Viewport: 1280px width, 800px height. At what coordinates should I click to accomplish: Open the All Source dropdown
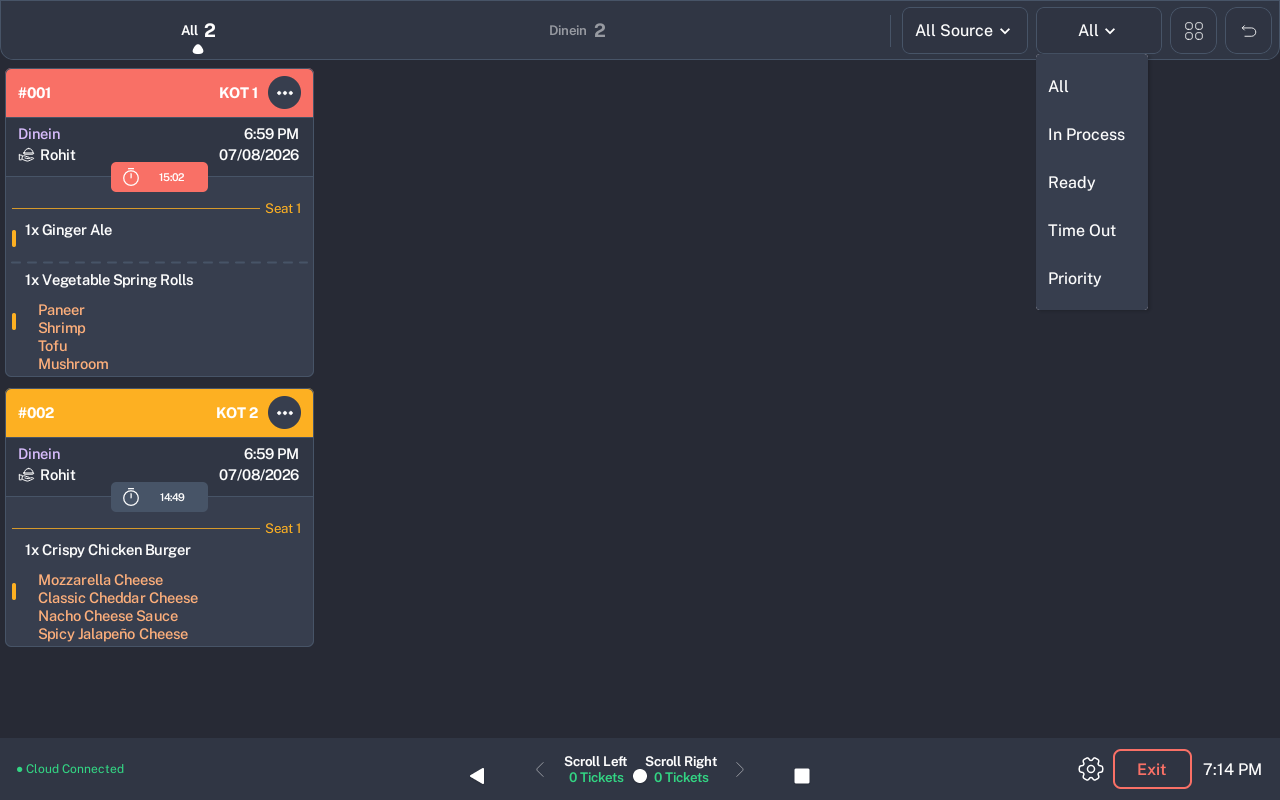click(964, 31)
